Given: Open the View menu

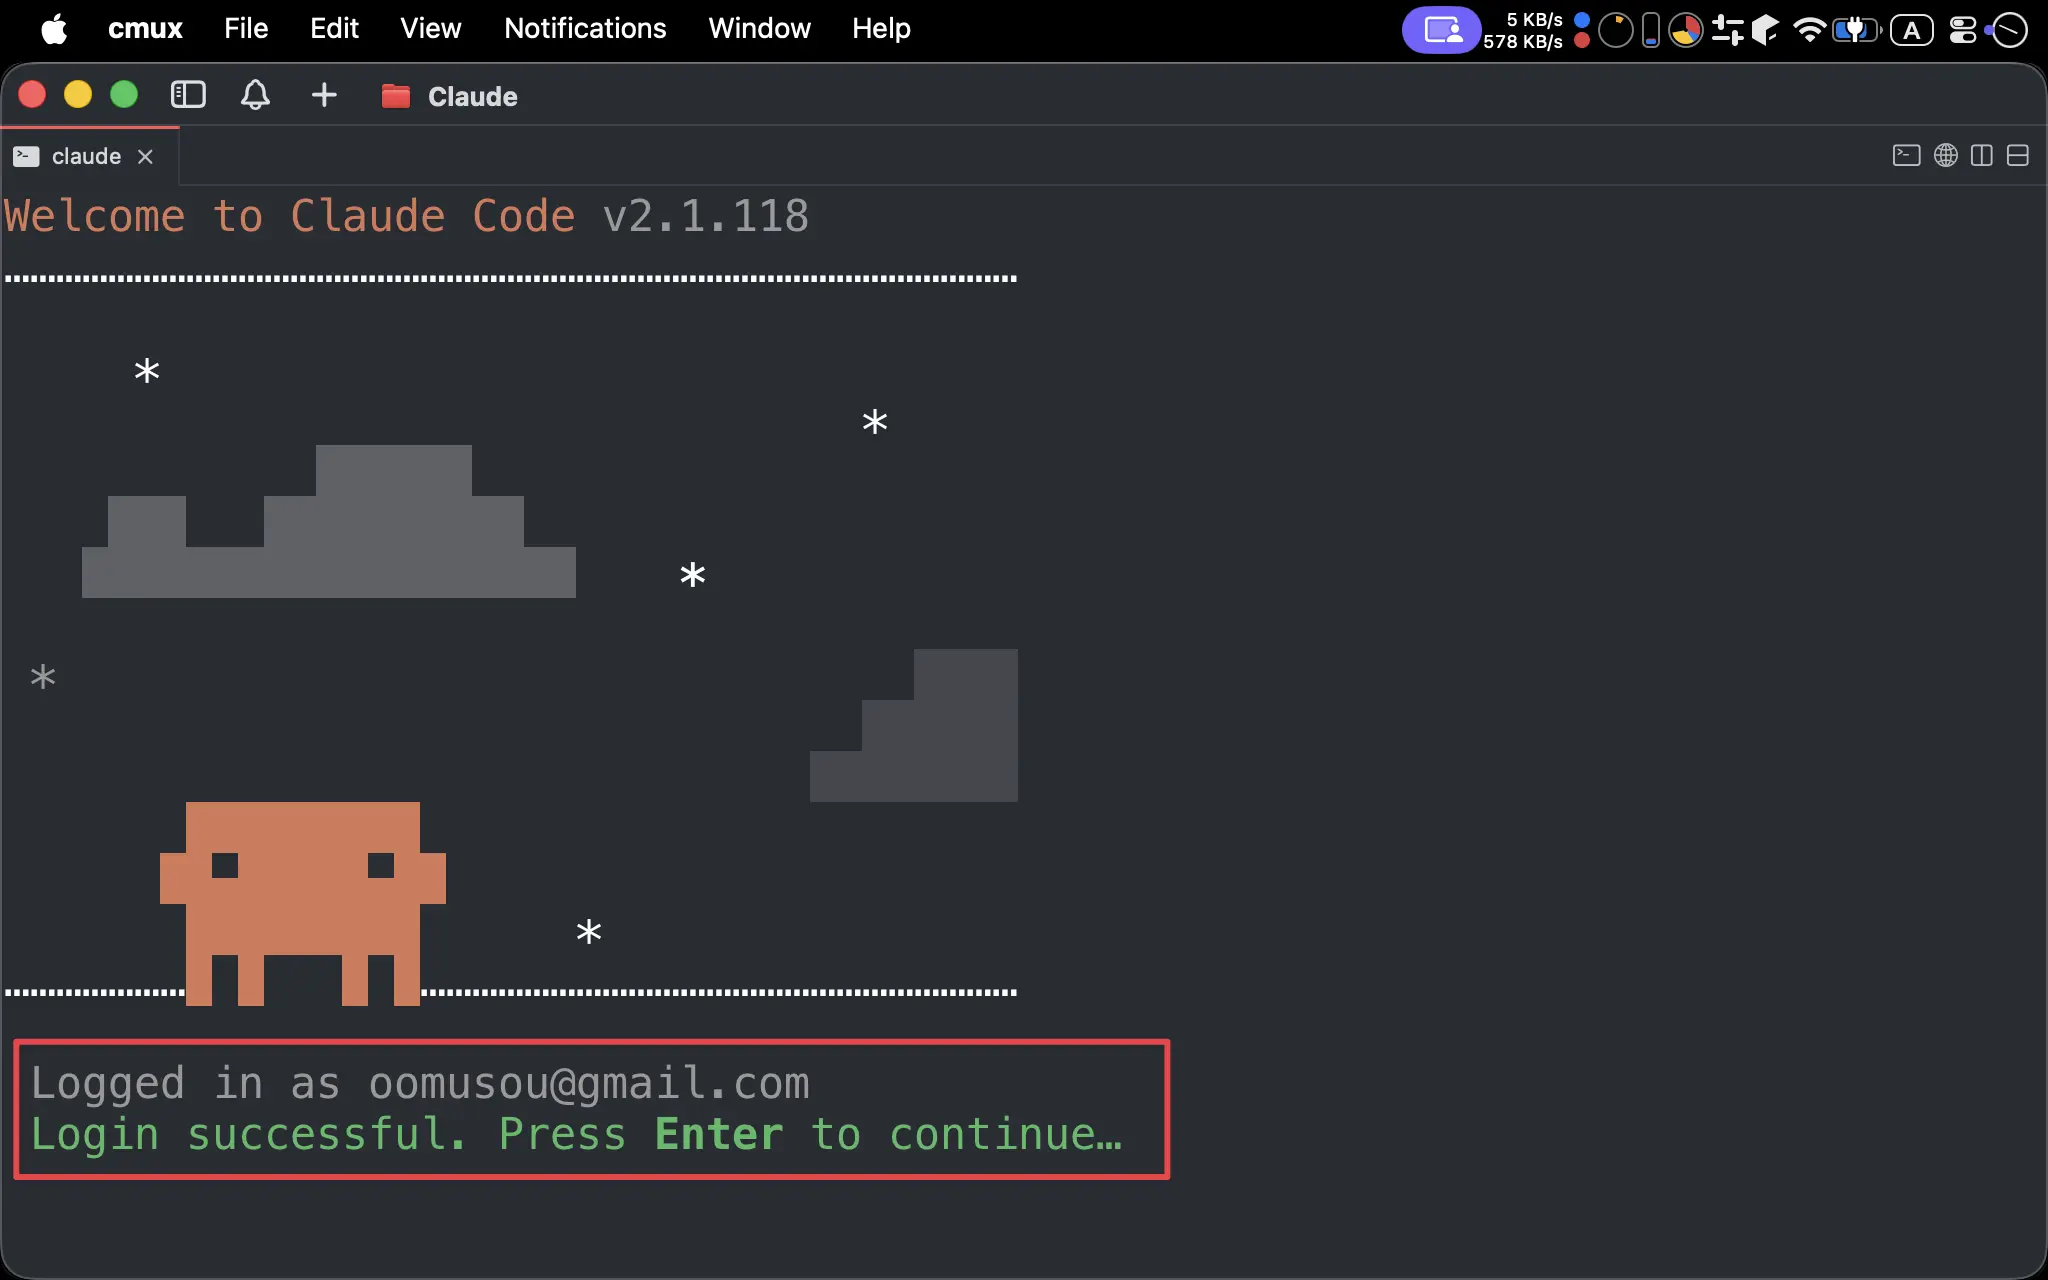Looking at the screenshot, I should (x=431, y=29).
